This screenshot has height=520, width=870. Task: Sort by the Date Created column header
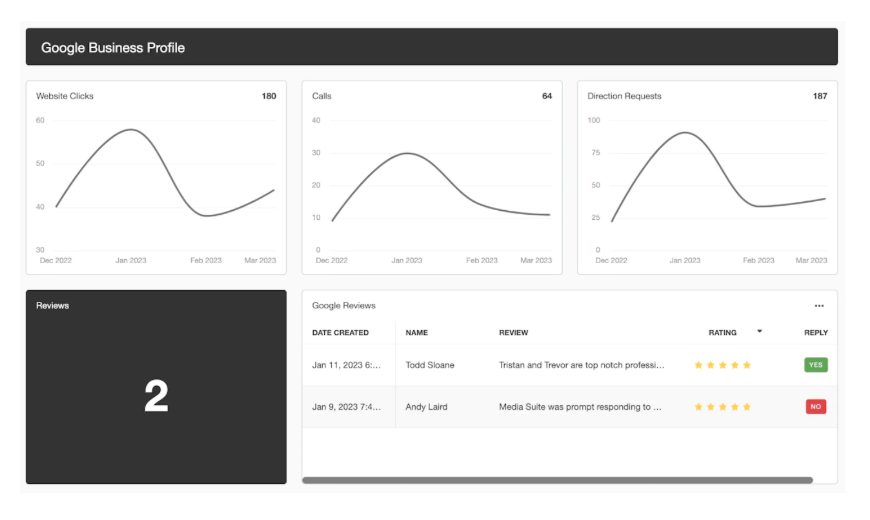pos(340,333)
